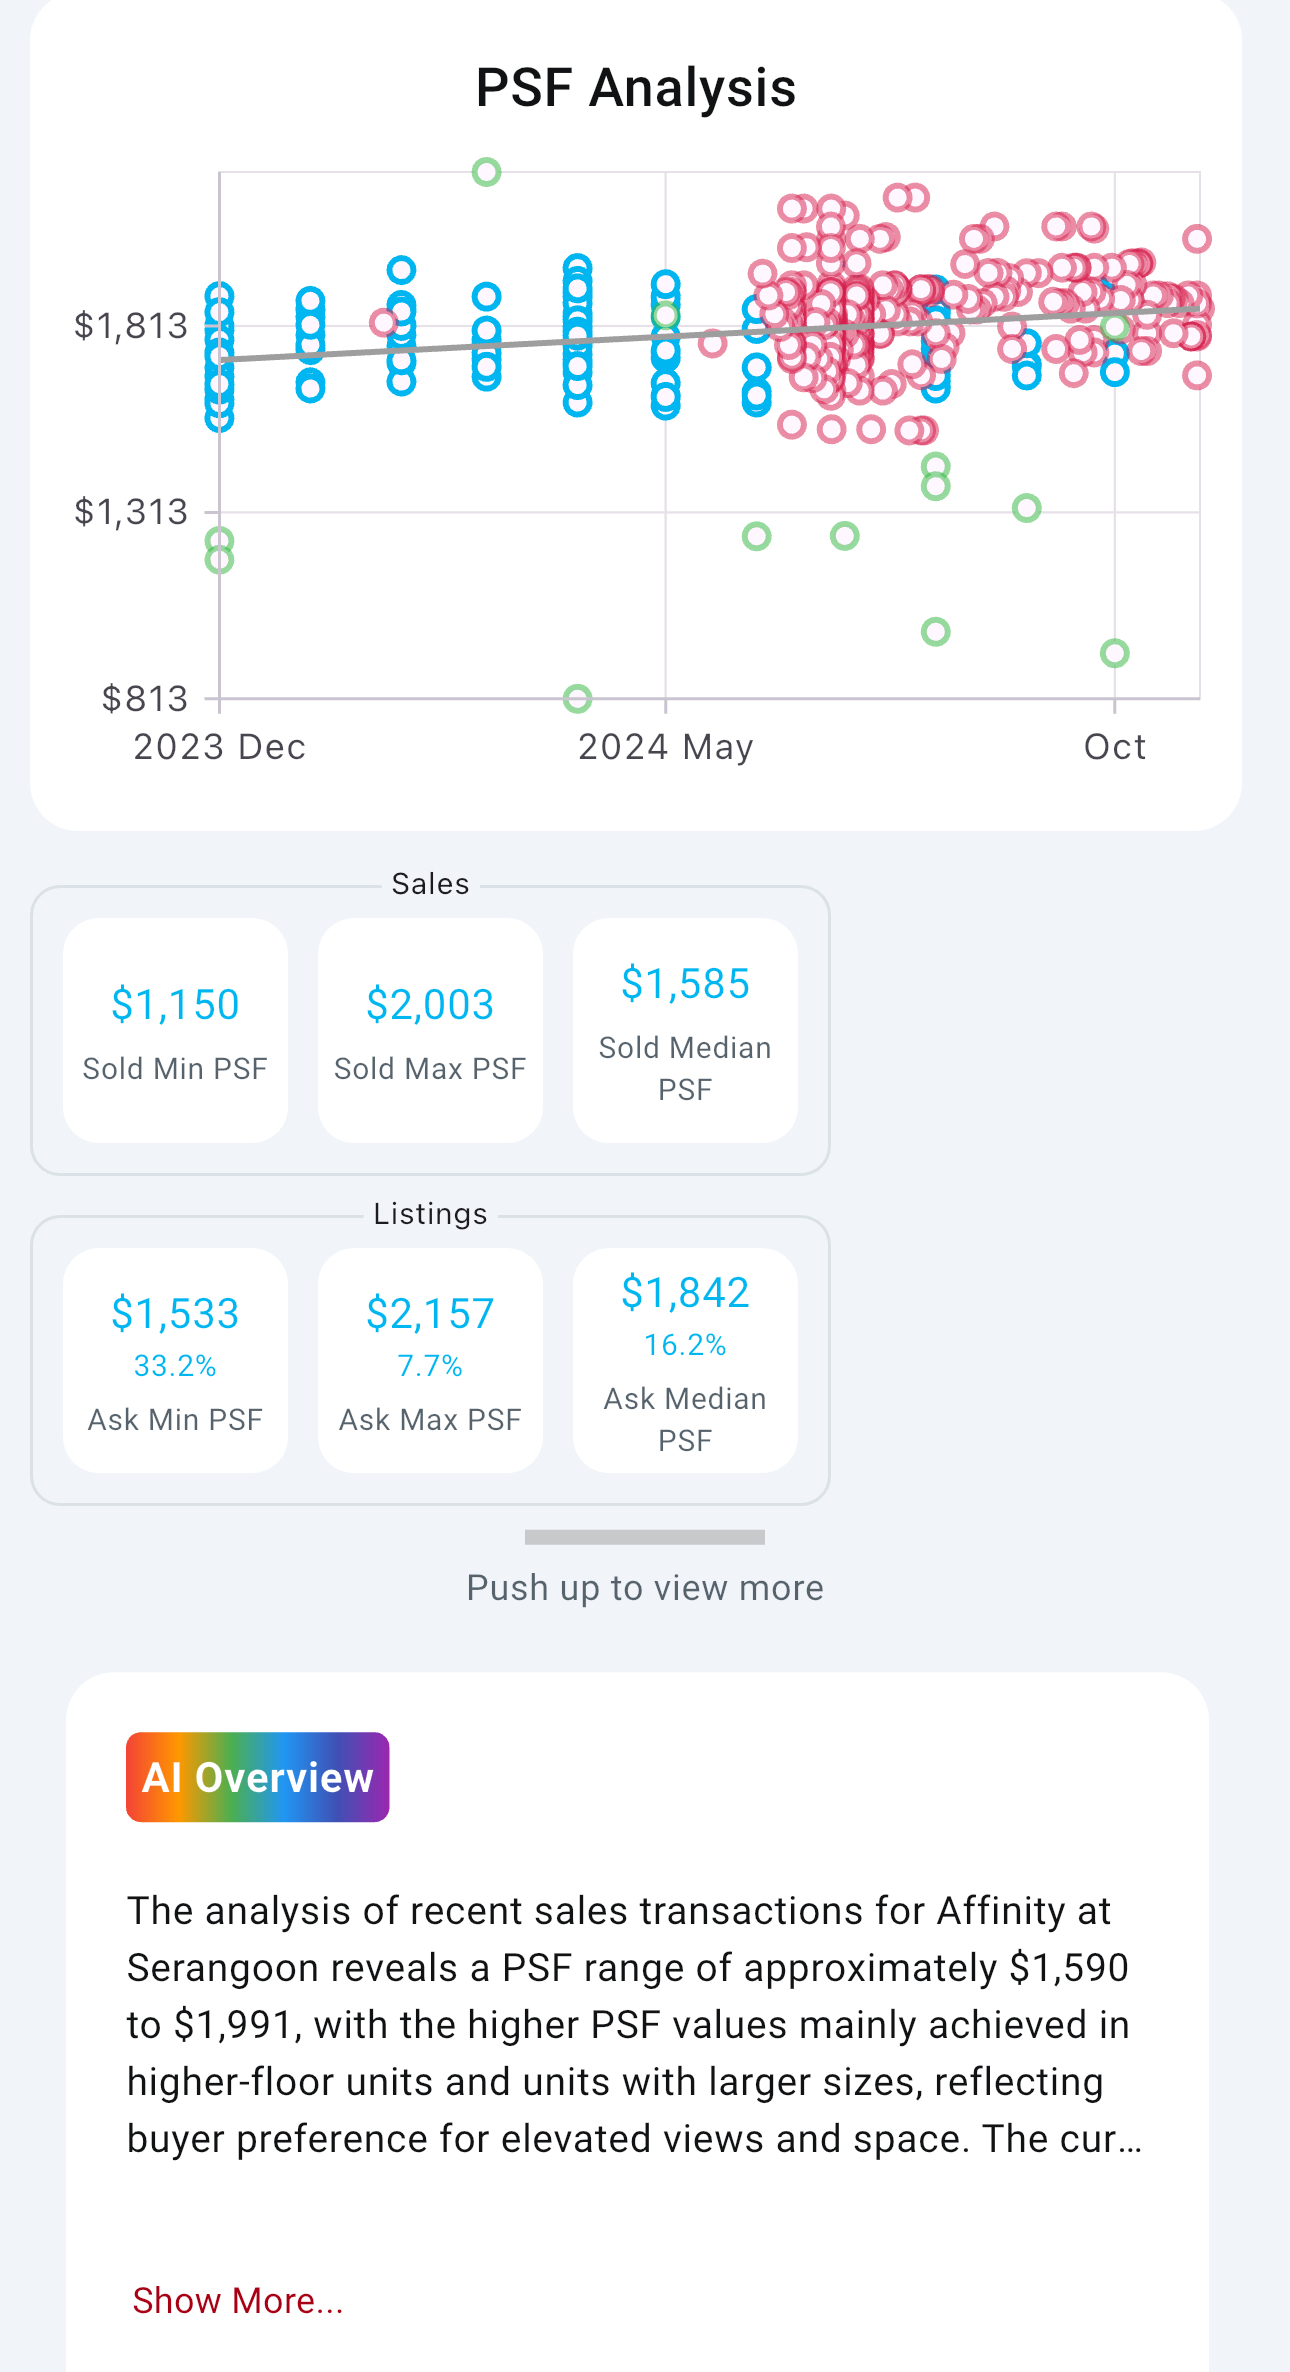
Task: Click the Oct x-axis label
Action: [1114, 747]
